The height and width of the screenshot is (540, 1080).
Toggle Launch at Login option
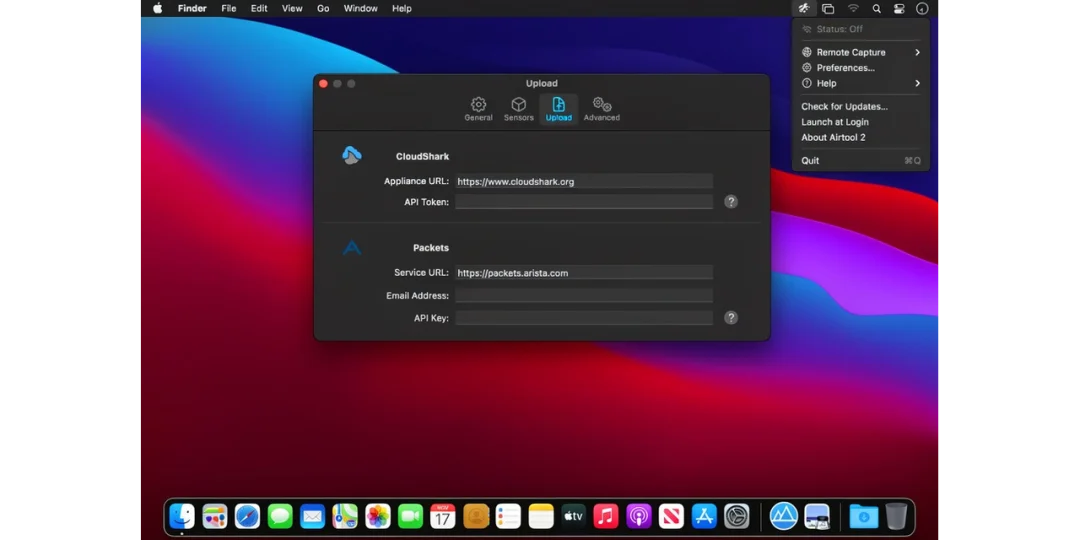[x=861, y=122]
